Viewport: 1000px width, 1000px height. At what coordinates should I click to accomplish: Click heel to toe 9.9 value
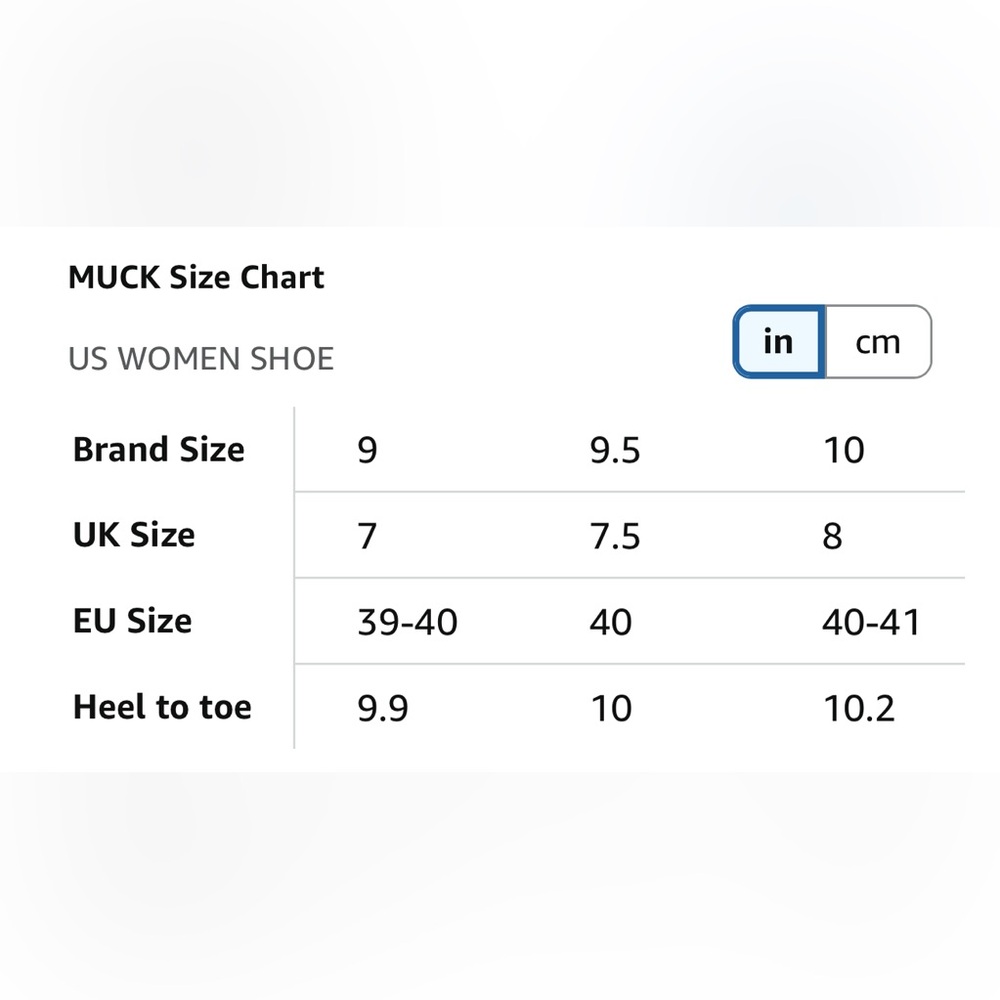pyautogui.click(x=383, y=708)
